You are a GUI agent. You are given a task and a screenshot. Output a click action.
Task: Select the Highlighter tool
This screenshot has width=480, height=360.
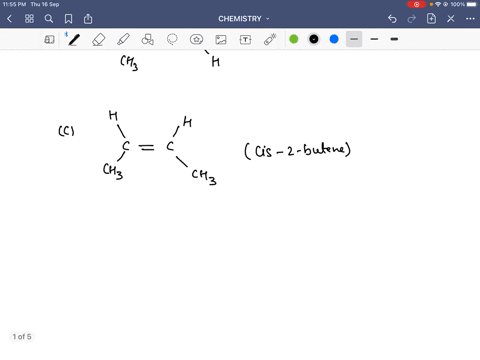pyautogui.click(x=123, y=40)
